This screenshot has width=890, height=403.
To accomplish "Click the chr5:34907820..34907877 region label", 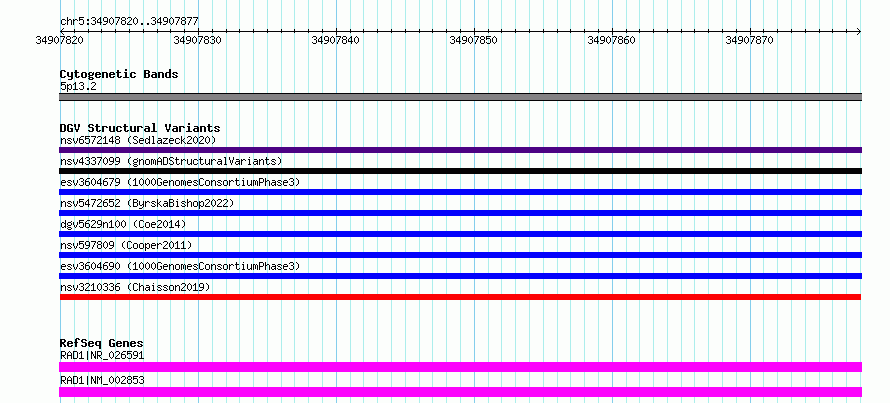I will [129, 22].
